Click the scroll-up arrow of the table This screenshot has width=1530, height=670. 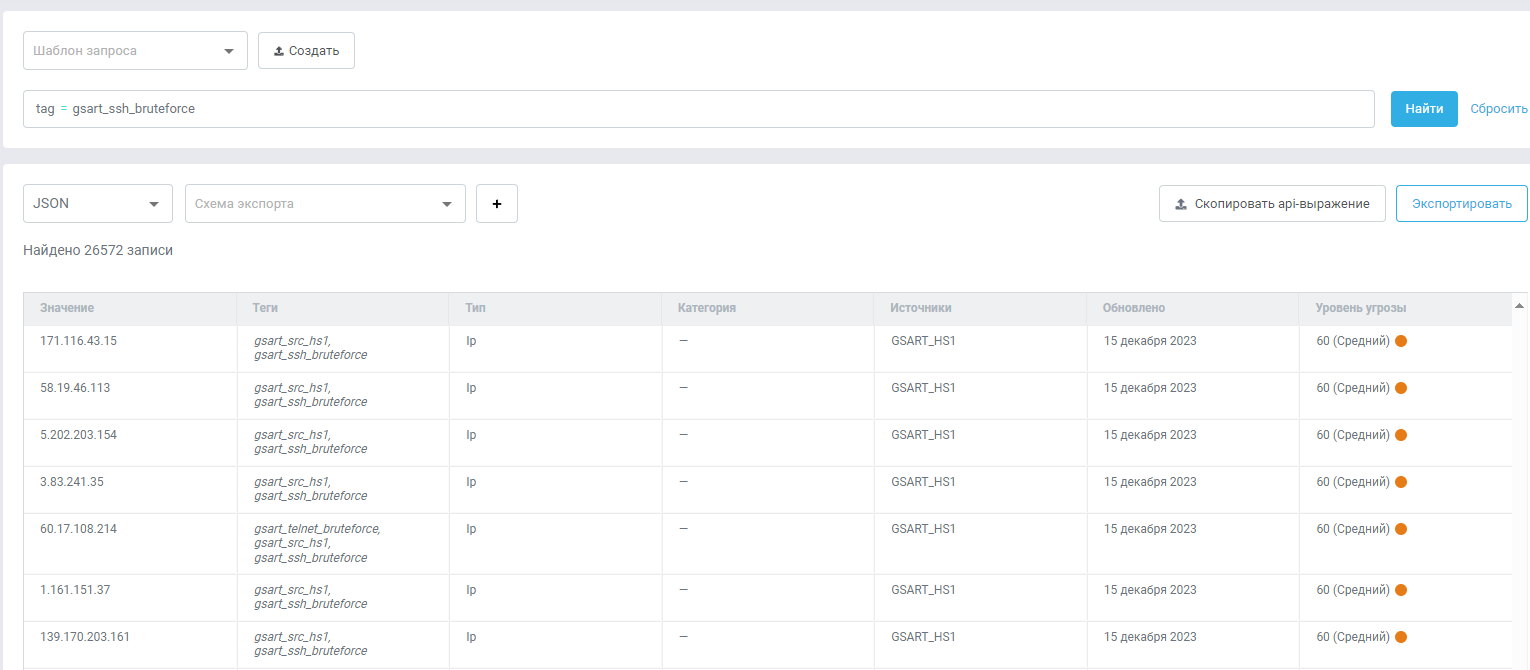(1520, 305)
